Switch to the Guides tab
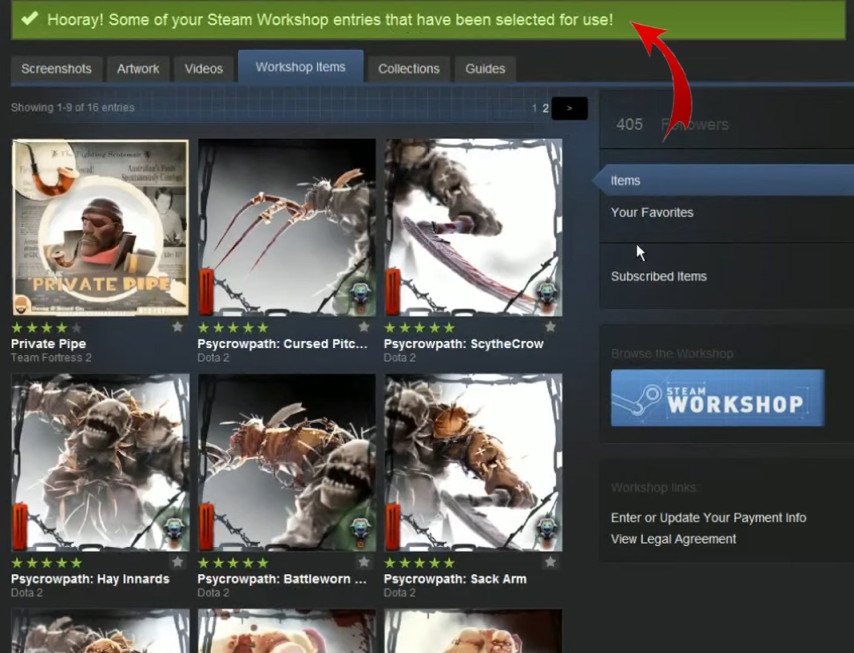This screenshot has width=854, height=653. tap(485, 69)
